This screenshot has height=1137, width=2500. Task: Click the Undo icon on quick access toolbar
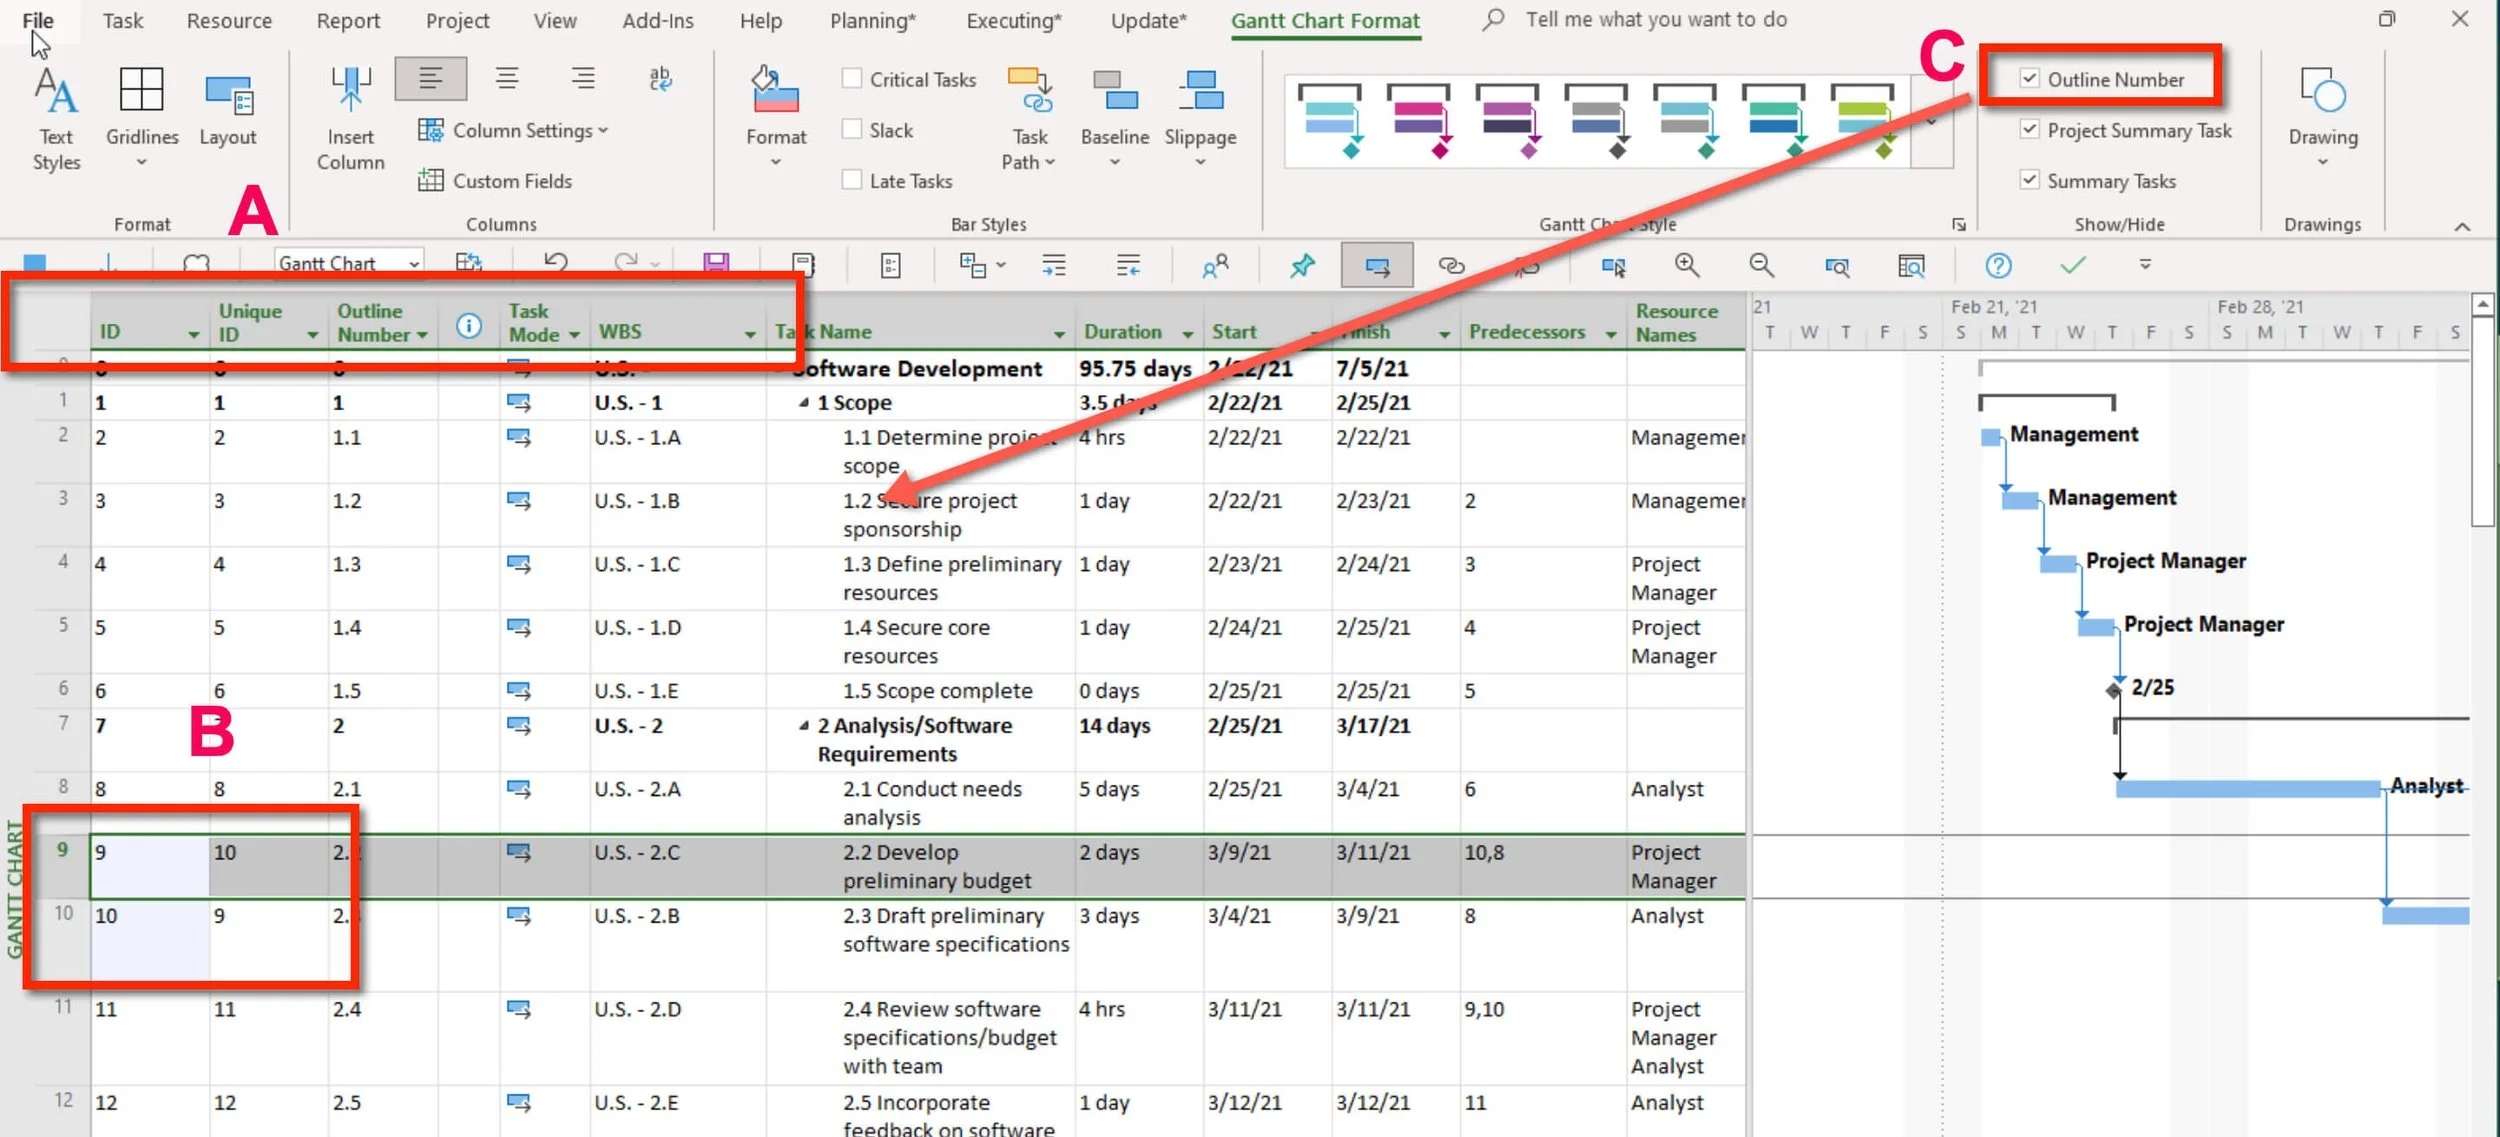tap(556, 263)
